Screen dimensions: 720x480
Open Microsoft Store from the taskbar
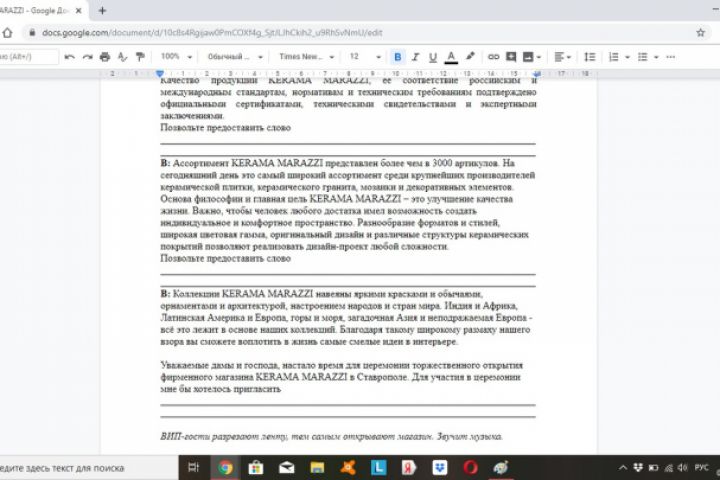[256, 468]
